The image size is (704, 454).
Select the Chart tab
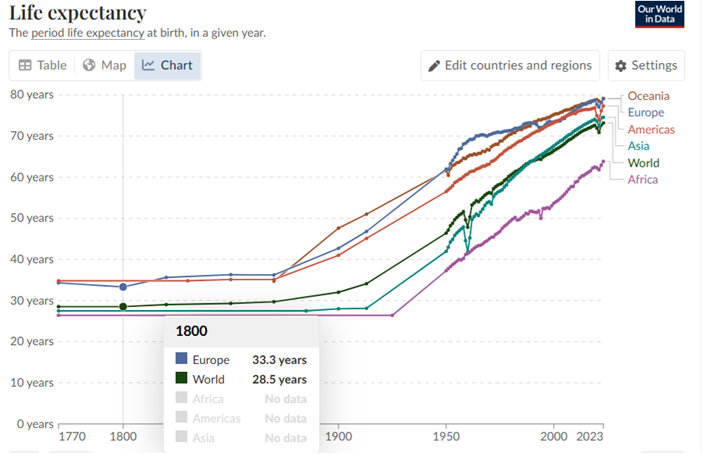[167, 65]
